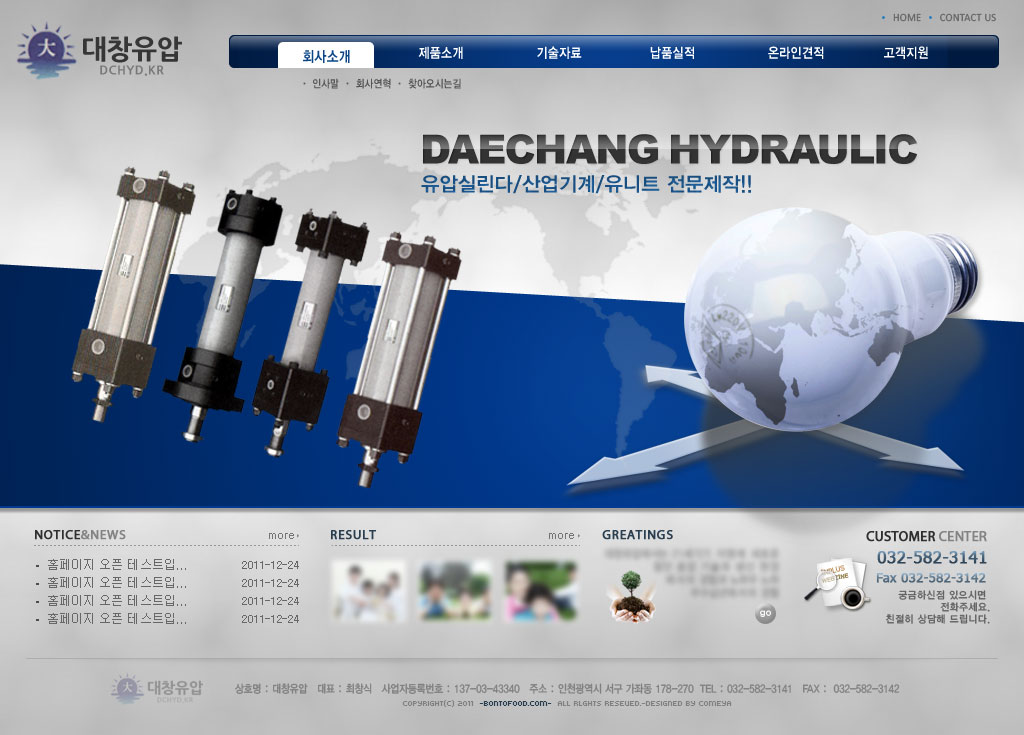Click the HOME link at top
Viewport: 1024px width, 735px height.
906,18
